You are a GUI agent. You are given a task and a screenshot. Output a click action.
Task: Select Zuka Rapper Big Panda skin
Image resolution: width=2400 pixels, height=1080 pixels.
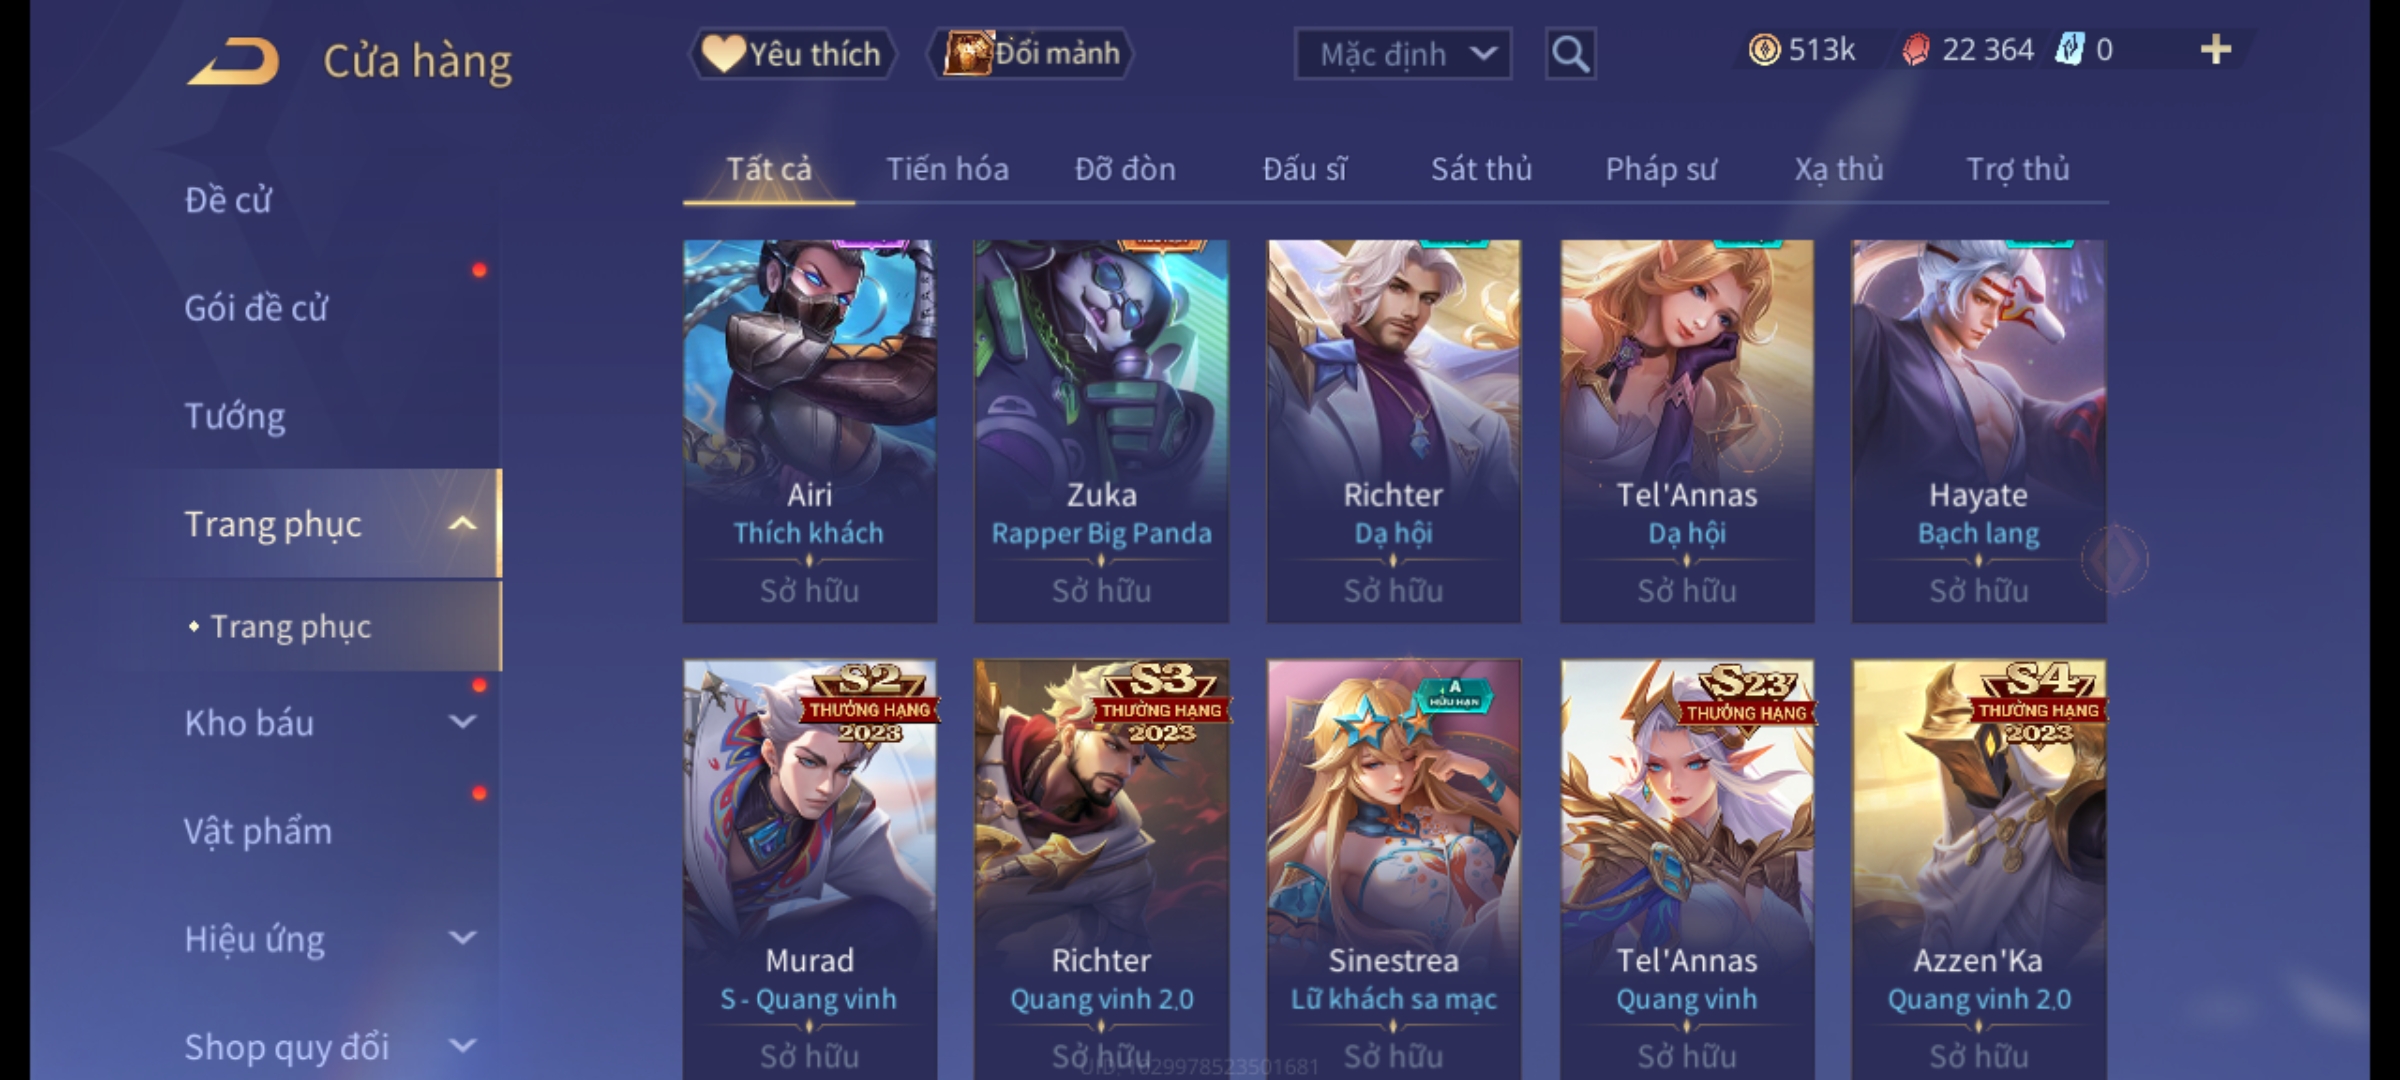(x=1101, y=431)
